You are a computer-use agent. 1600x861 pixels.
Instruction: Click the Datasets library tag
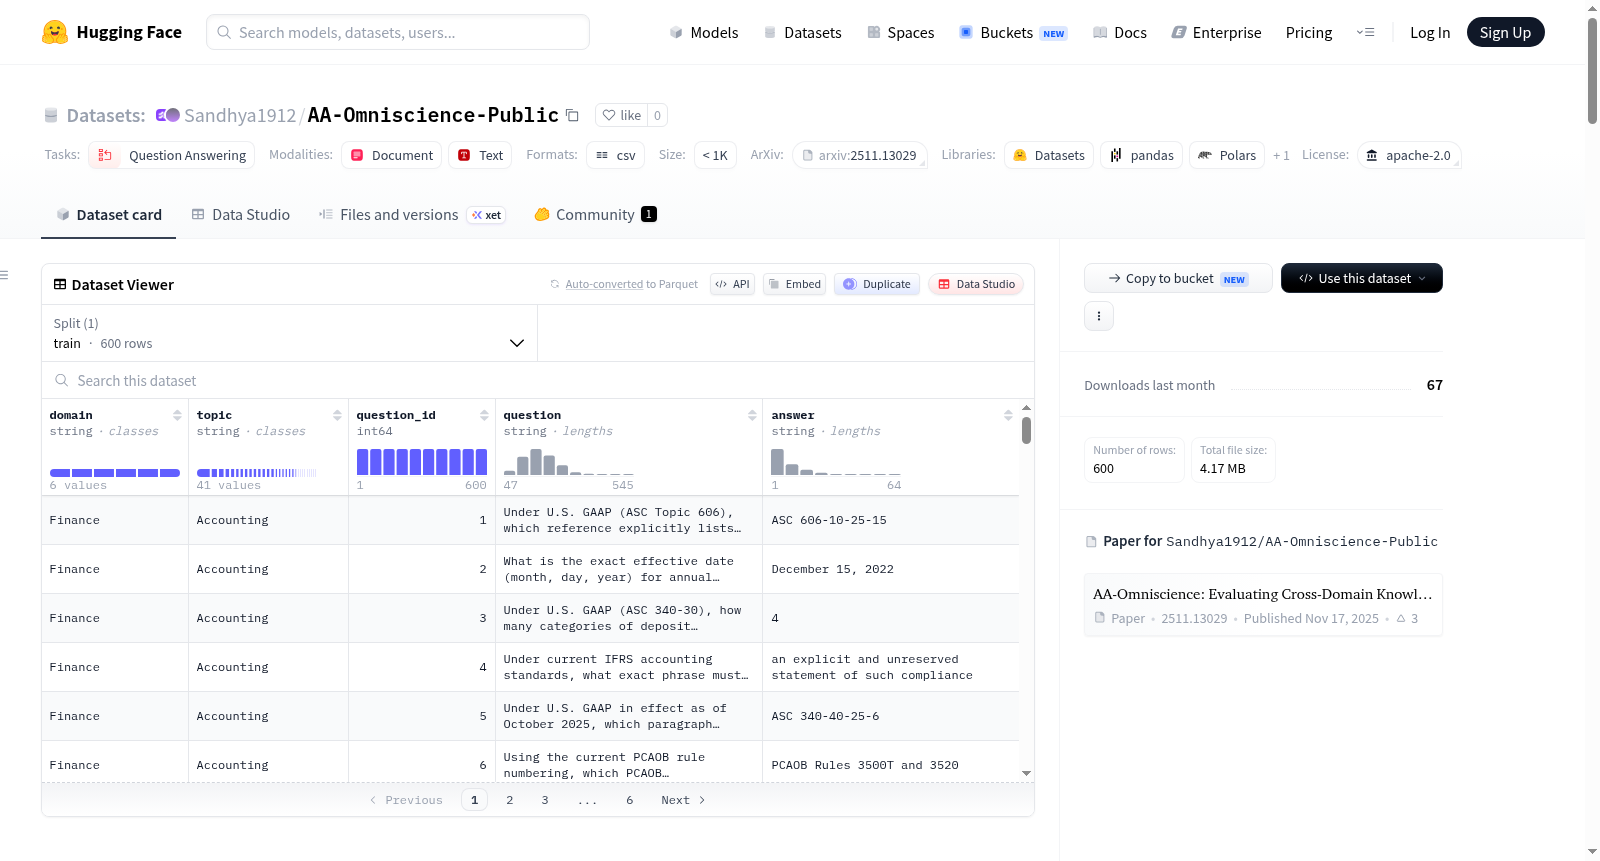[1049, 155]
